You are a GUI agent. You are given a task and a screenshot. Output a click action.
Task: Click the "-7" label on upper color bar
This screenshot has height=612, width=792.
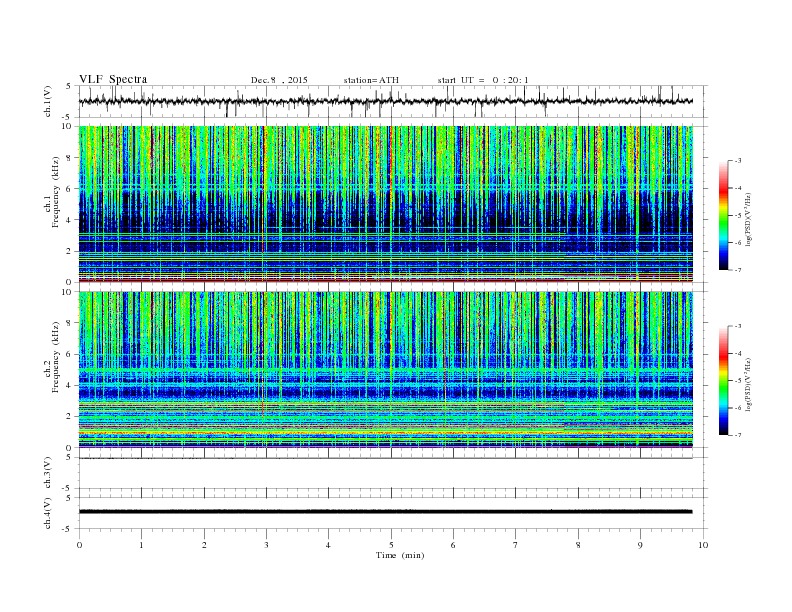pyautogui.click(x=738, y=270)
